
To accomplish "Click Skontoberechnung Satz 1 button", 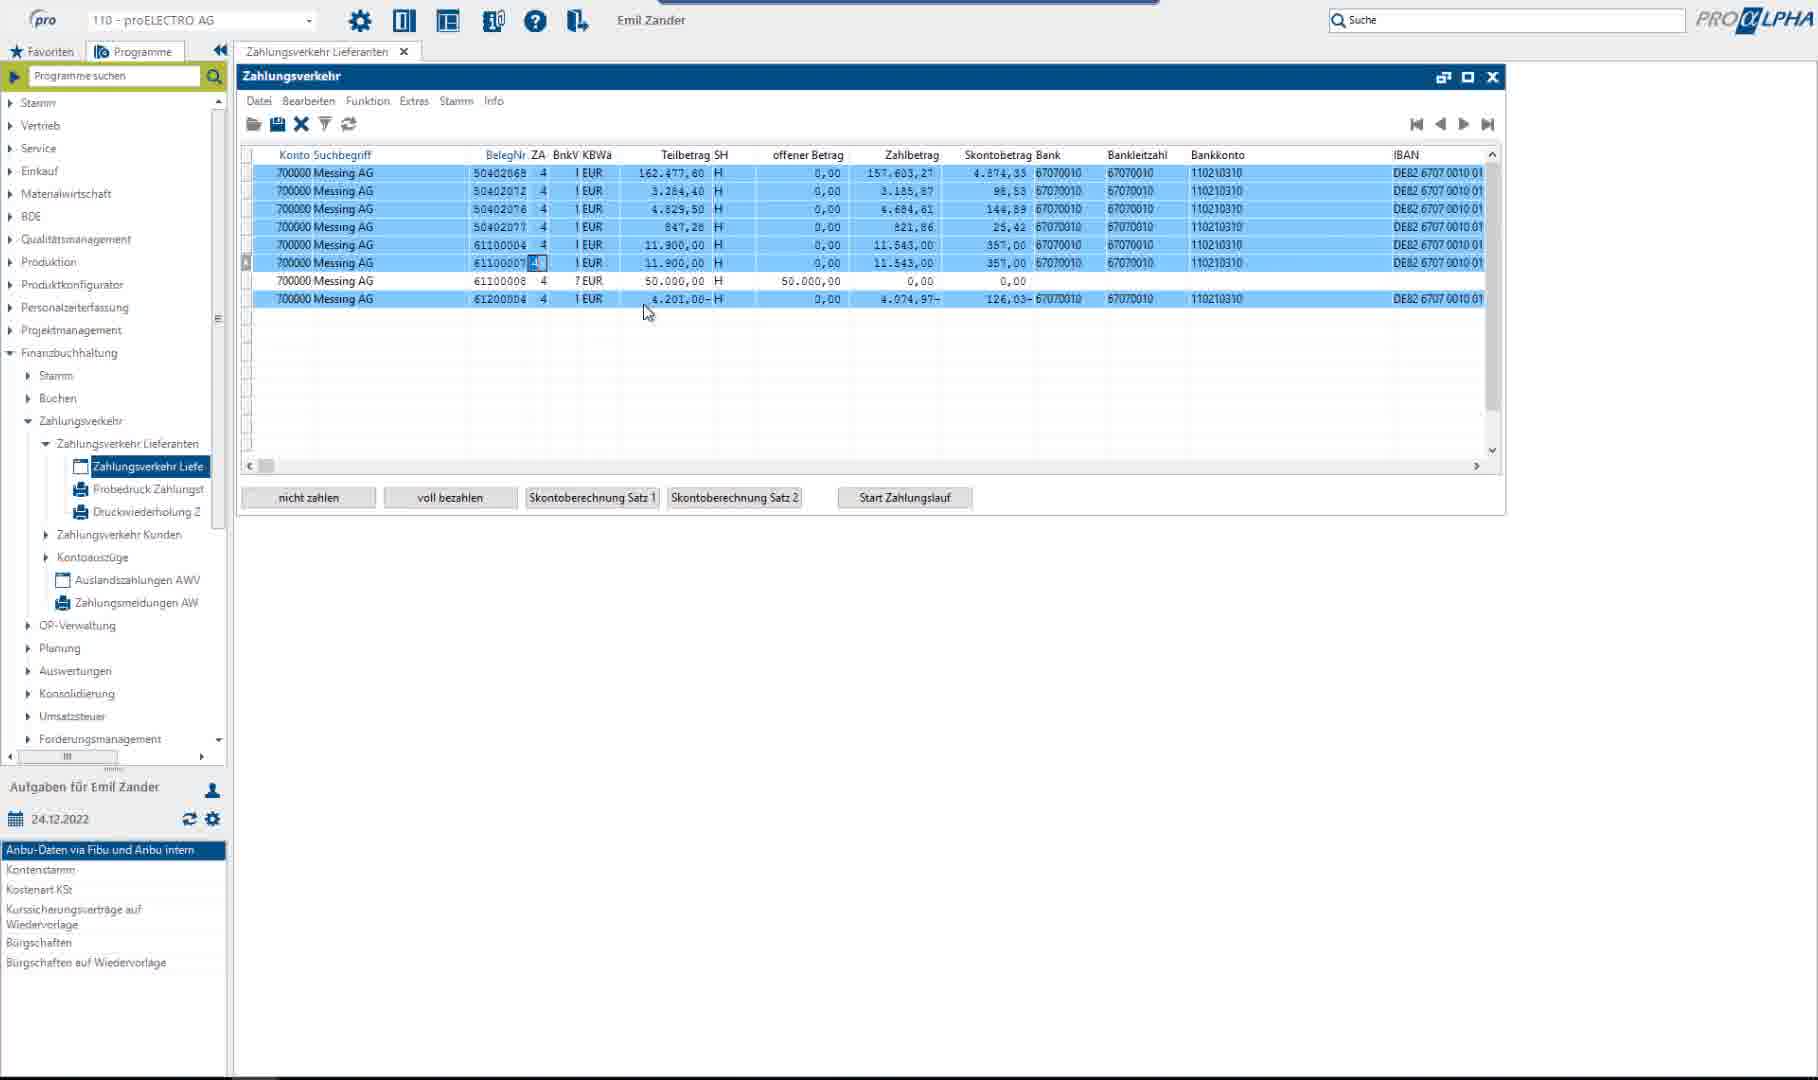I will pyautogui.click(x=592, y=498).
